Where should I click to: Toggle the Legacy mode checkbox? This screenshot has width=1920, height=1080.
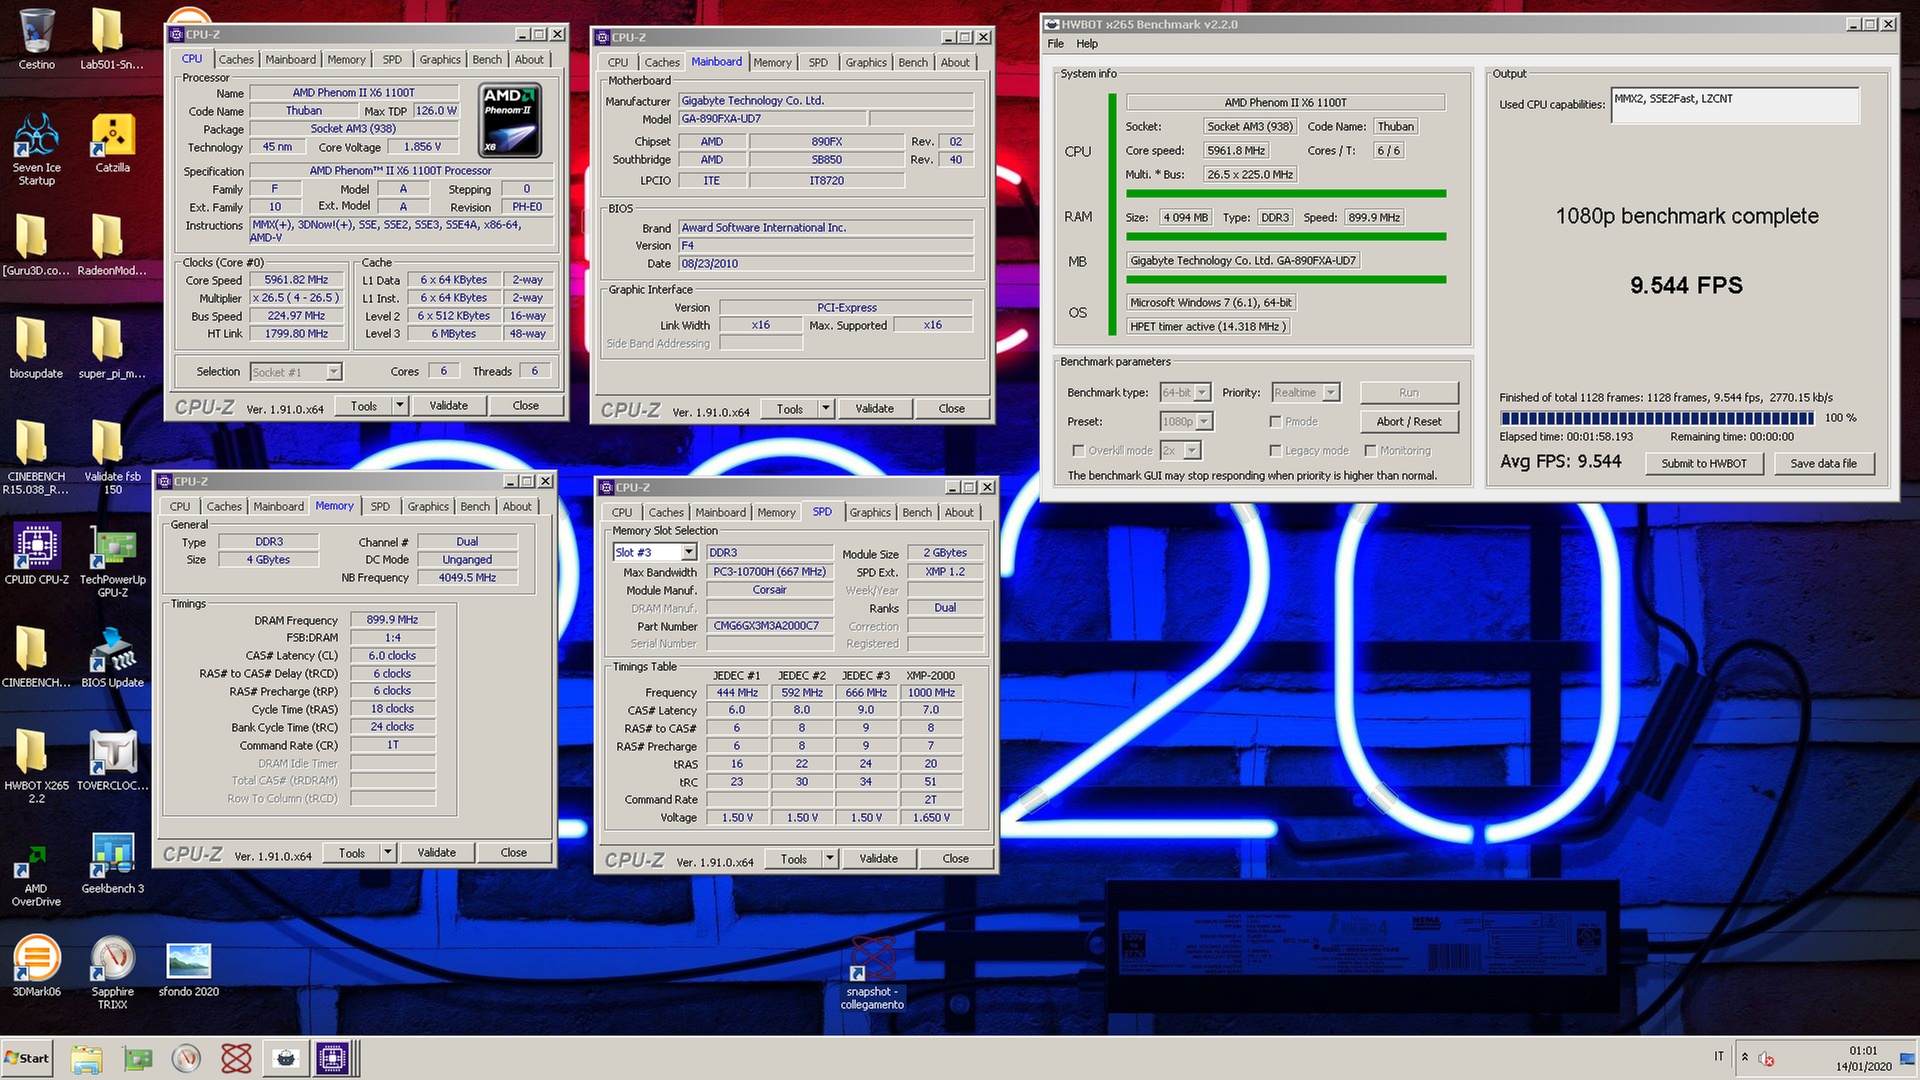pyautogui.click(x=1275, y=451)
